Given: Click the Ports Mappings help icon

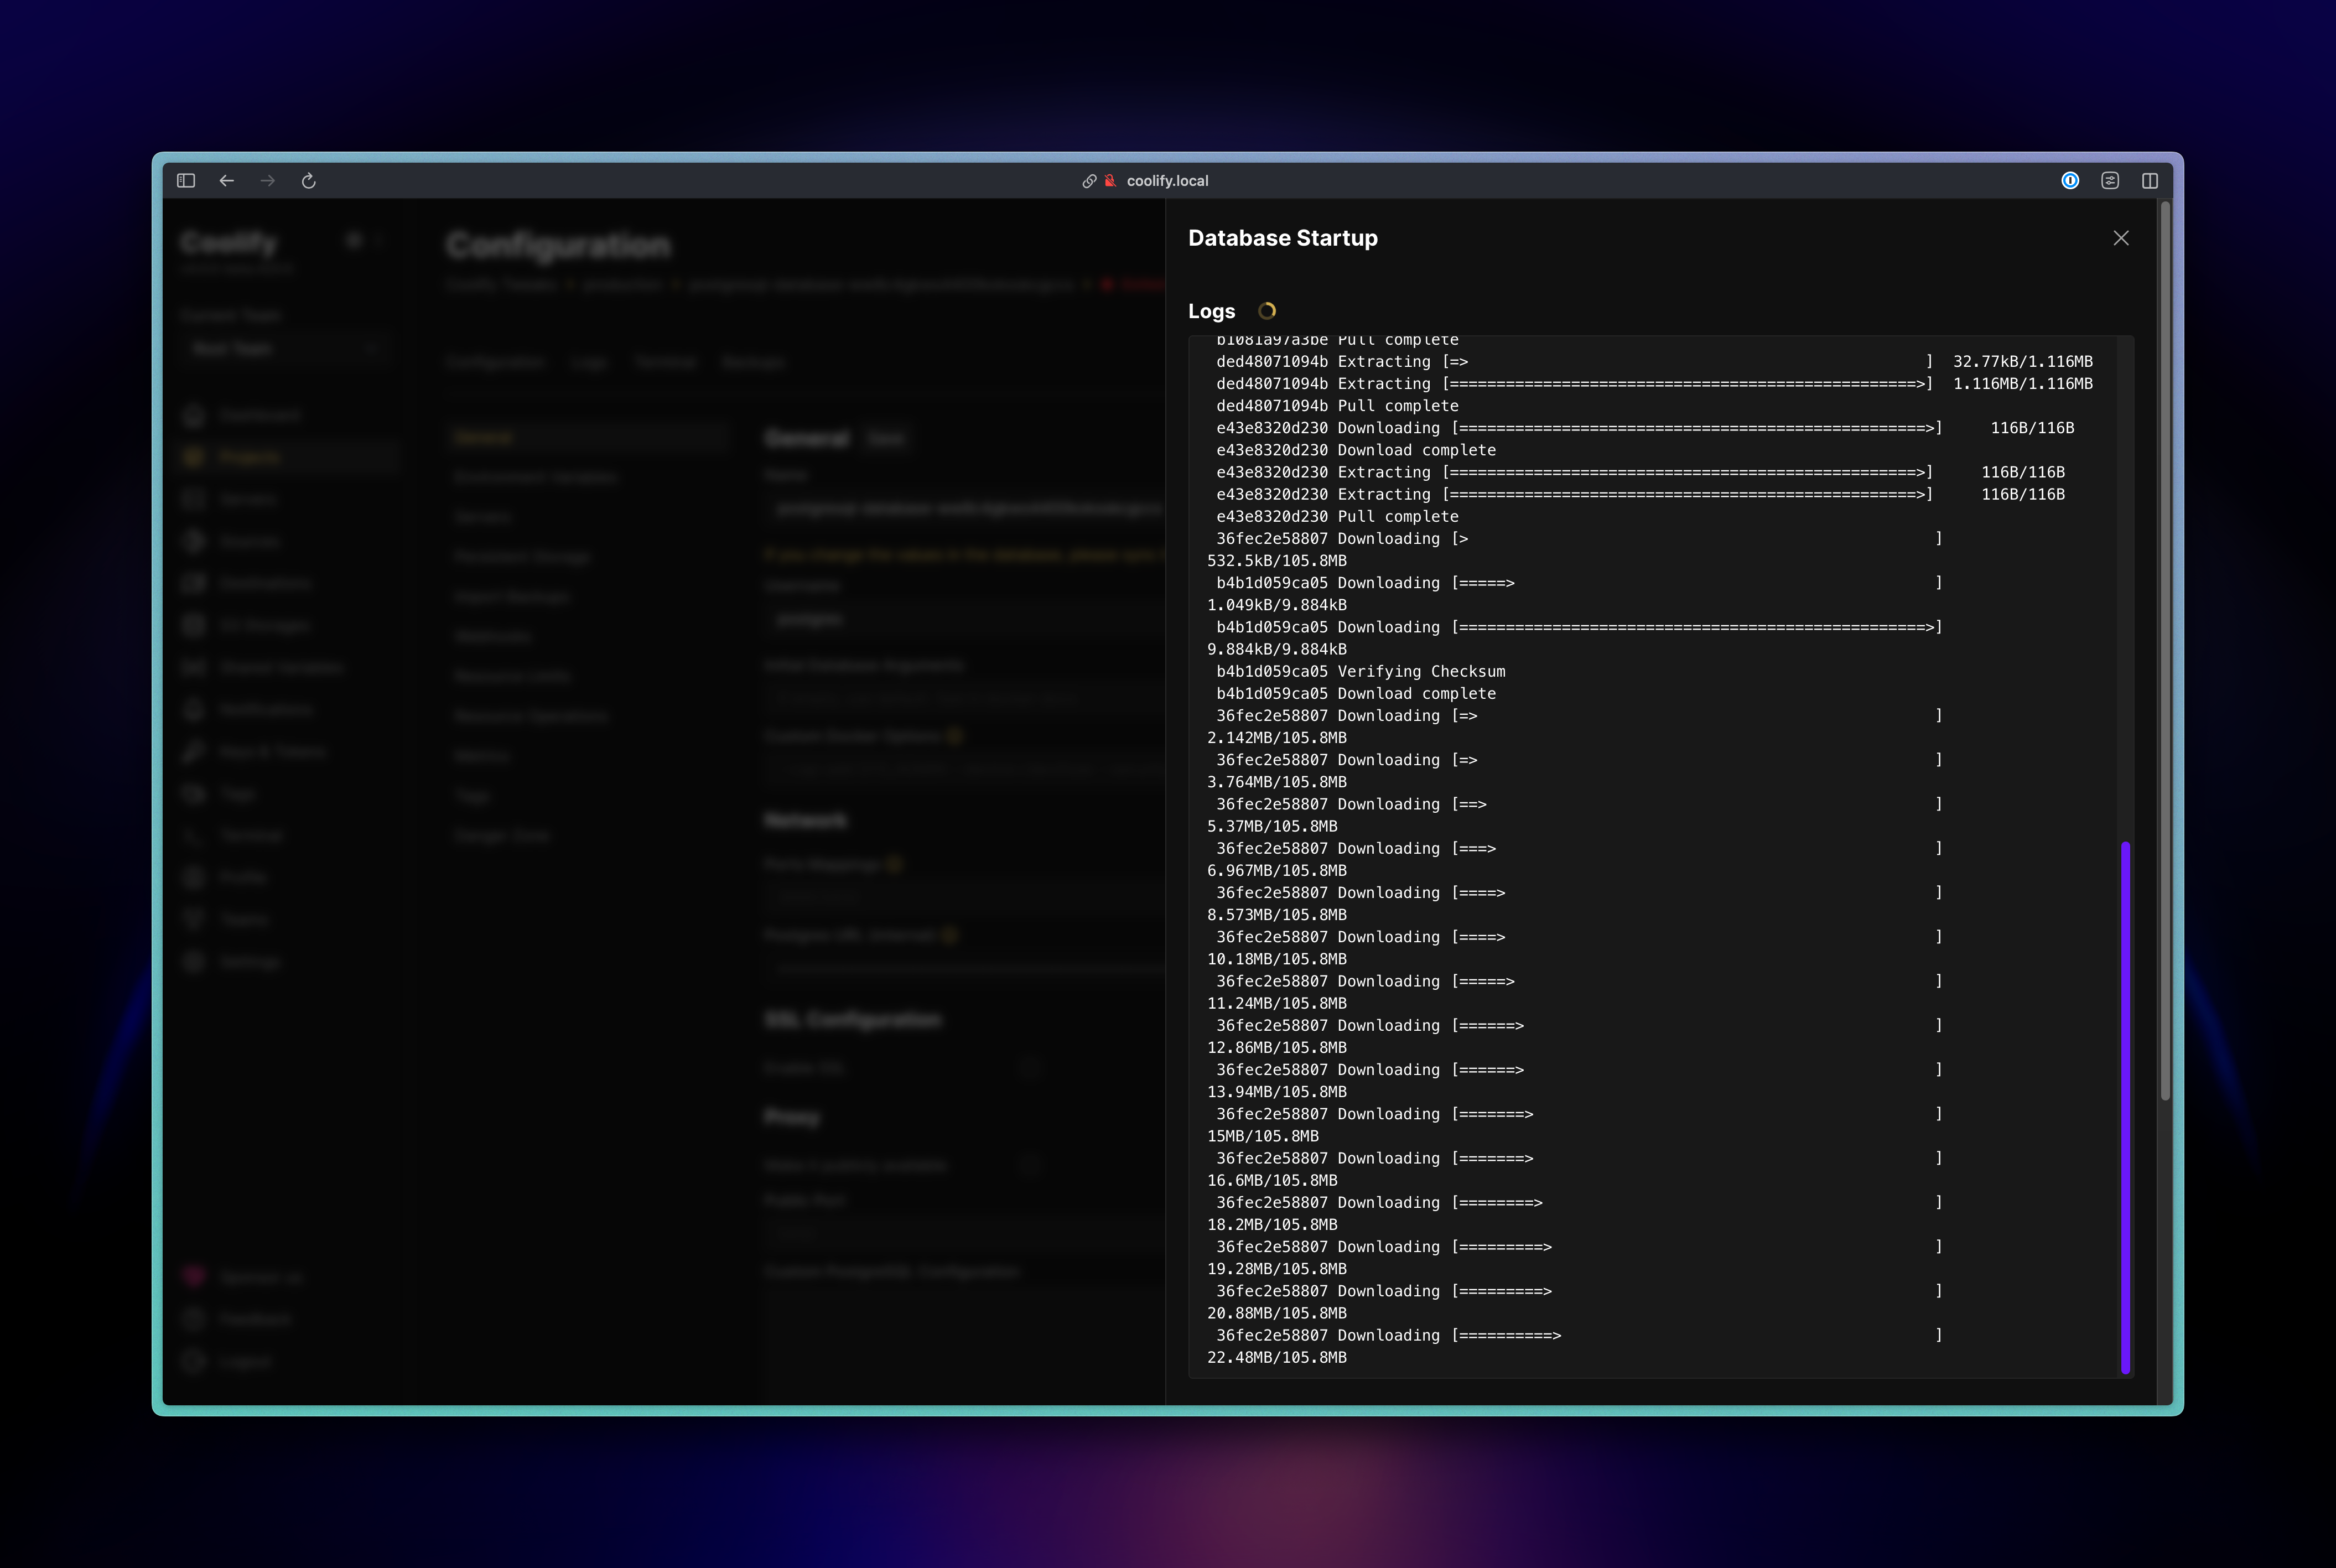Looking at the screenshot, I should 894,864.
